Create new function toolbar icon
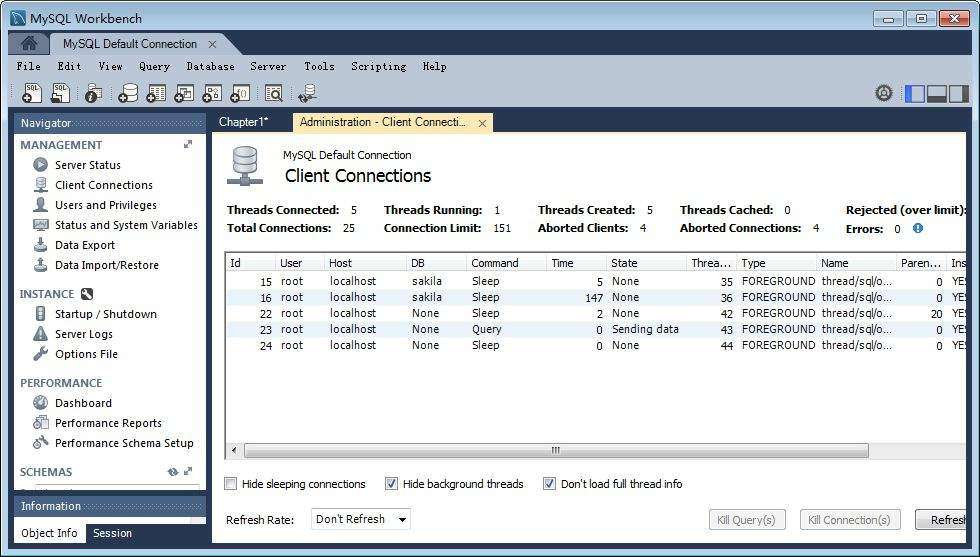Screen dimensions: 980x557 (x=240, y=93)
